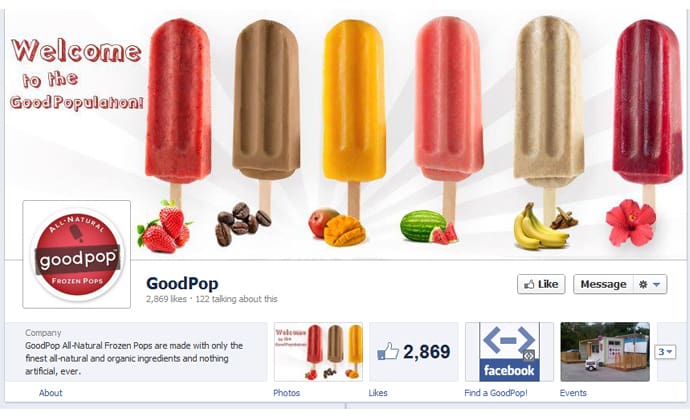690x420 pixels.
Task: Like the GoodPop page
Action: coord(541,284)
